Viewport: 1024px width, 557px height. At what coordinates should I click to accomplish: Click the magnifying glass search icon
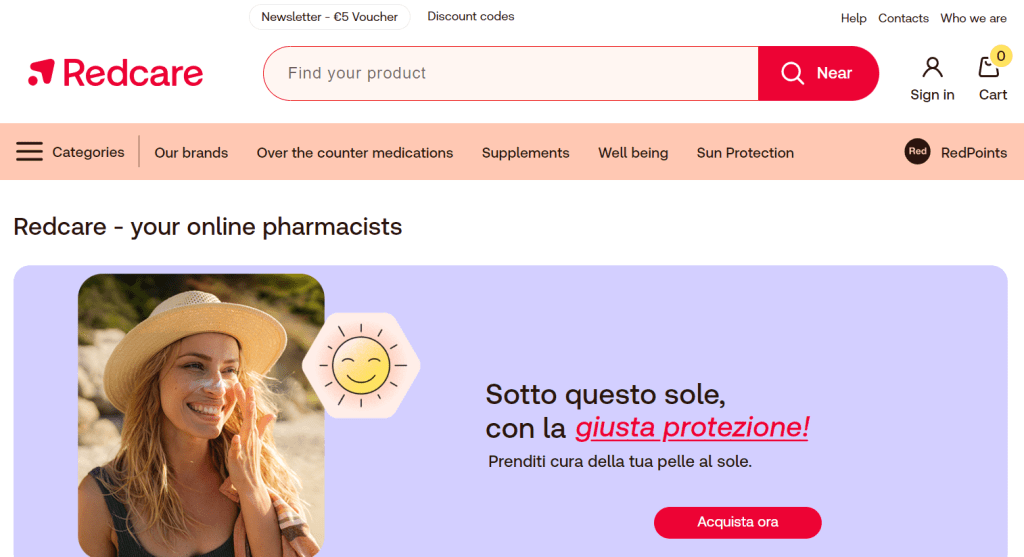[792, 73]
